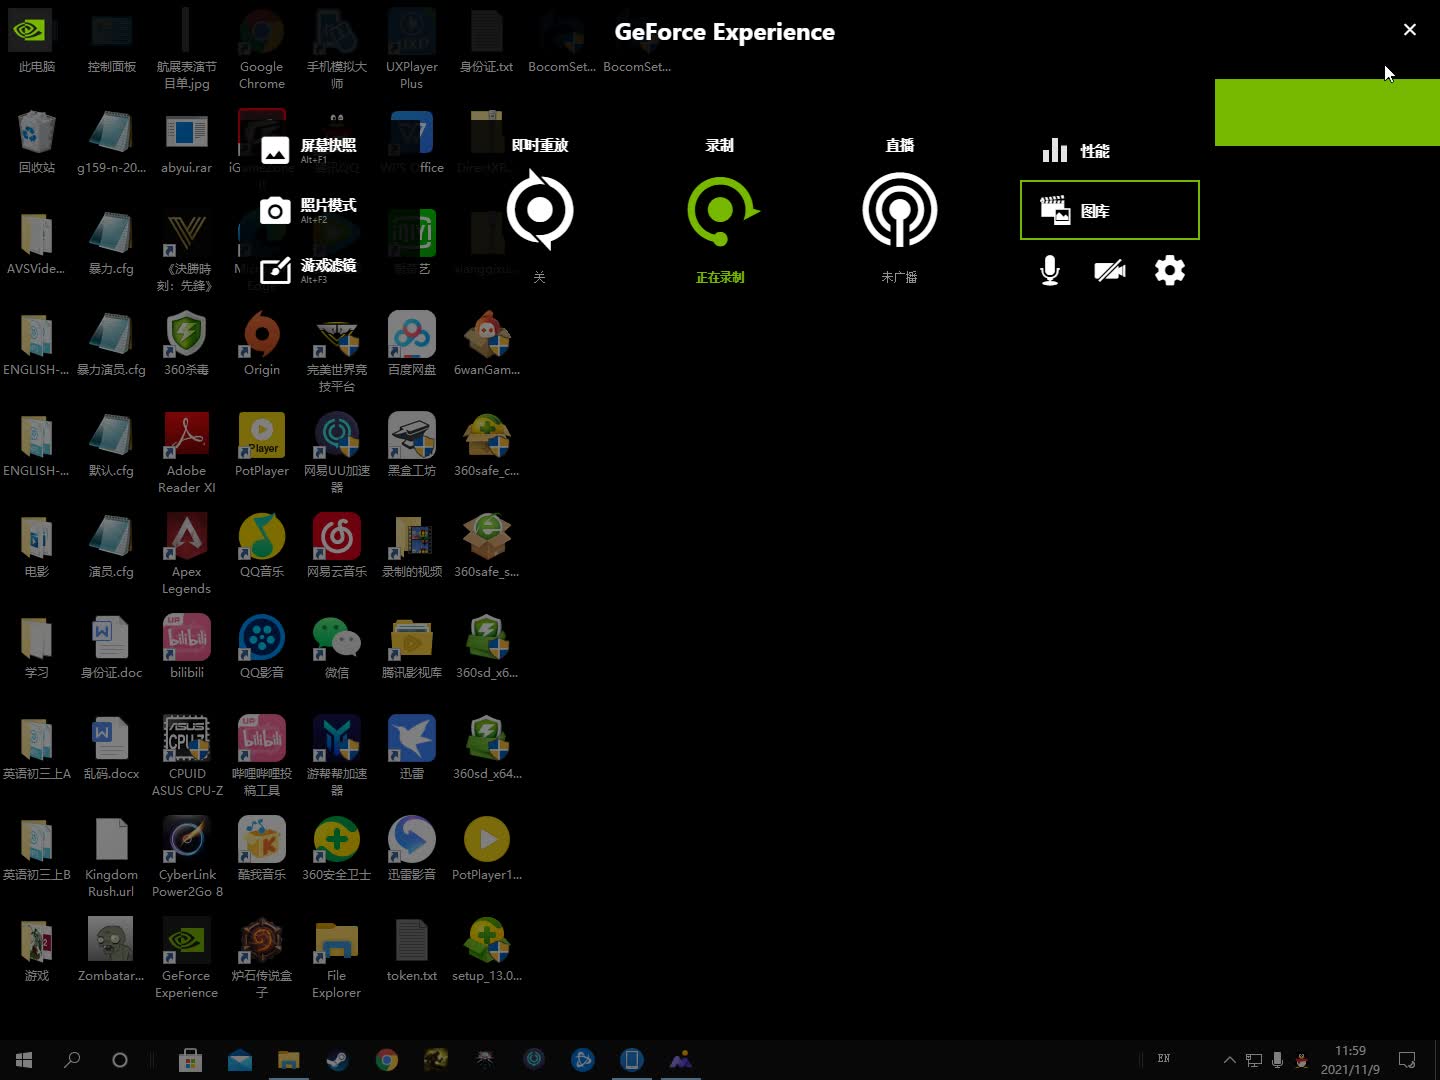The image size is (1440, 1080).
Task: Open GeForce Experience overlay settings gear
Action: tap(1170, 270)
